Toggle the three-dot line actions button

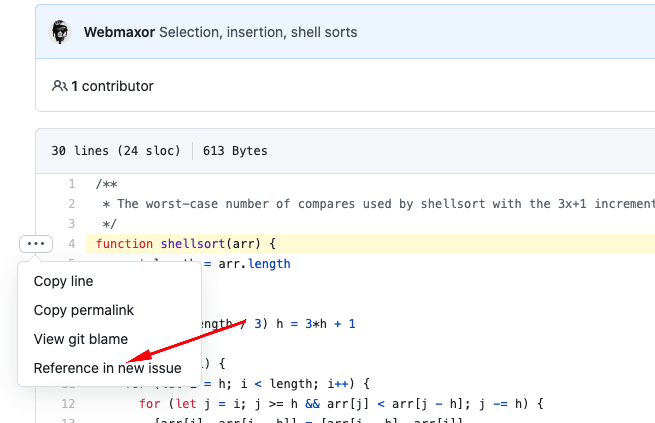pyautogui.click(x=36, y=243)
